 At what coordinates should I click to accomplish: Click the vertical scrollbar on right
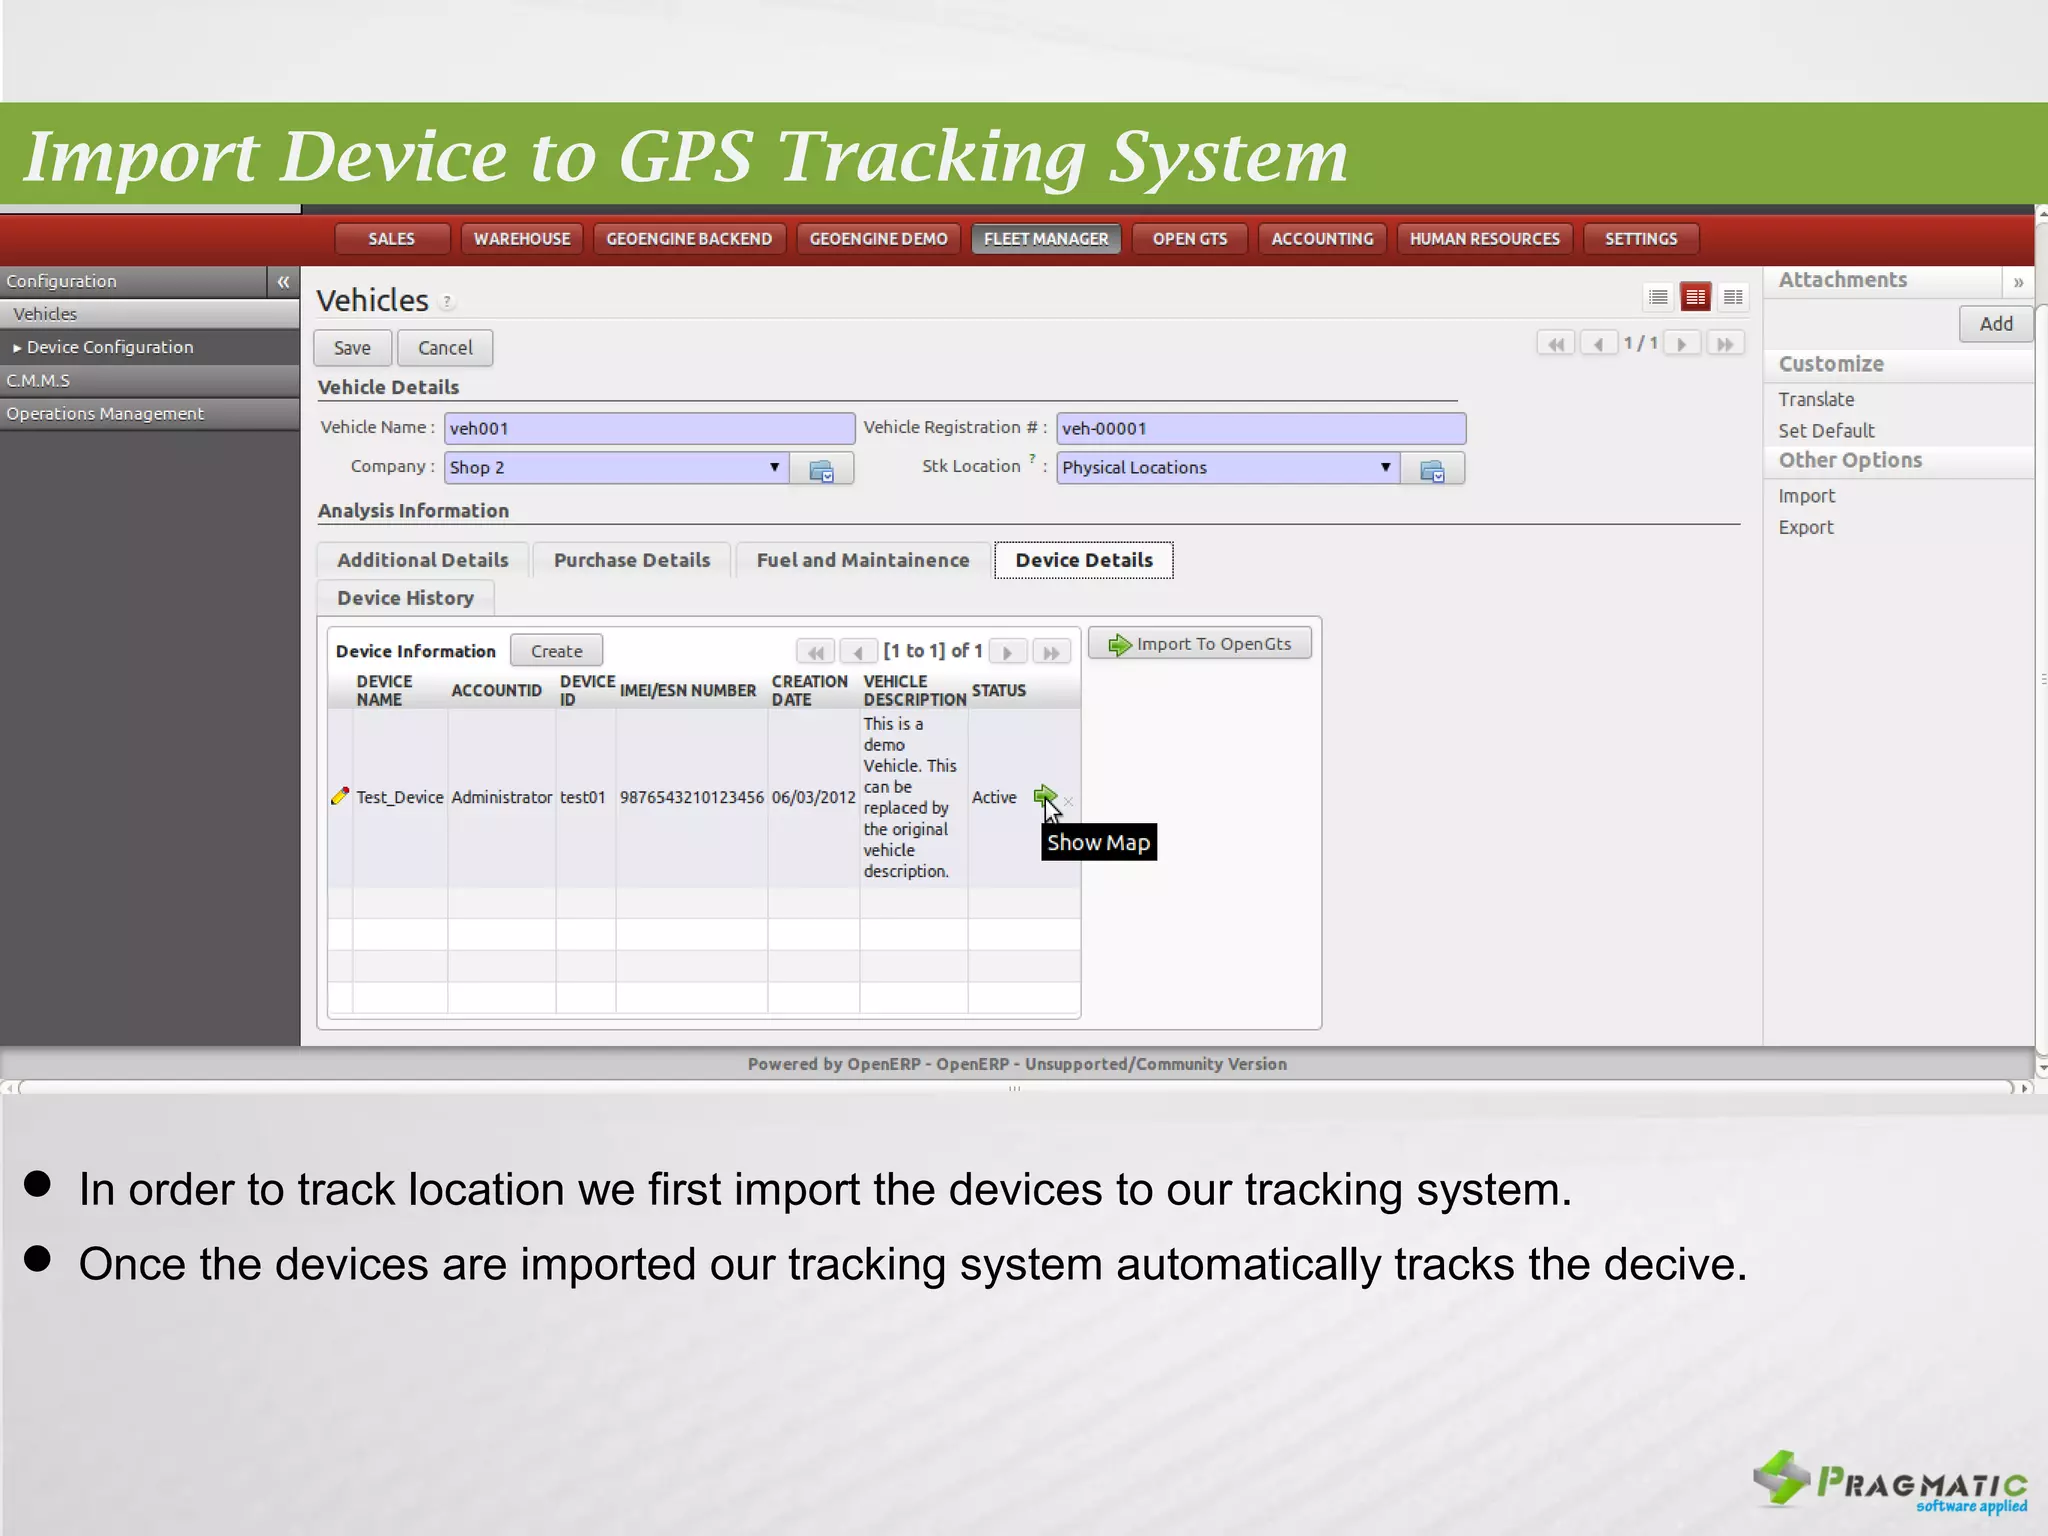pos(2041,680)
